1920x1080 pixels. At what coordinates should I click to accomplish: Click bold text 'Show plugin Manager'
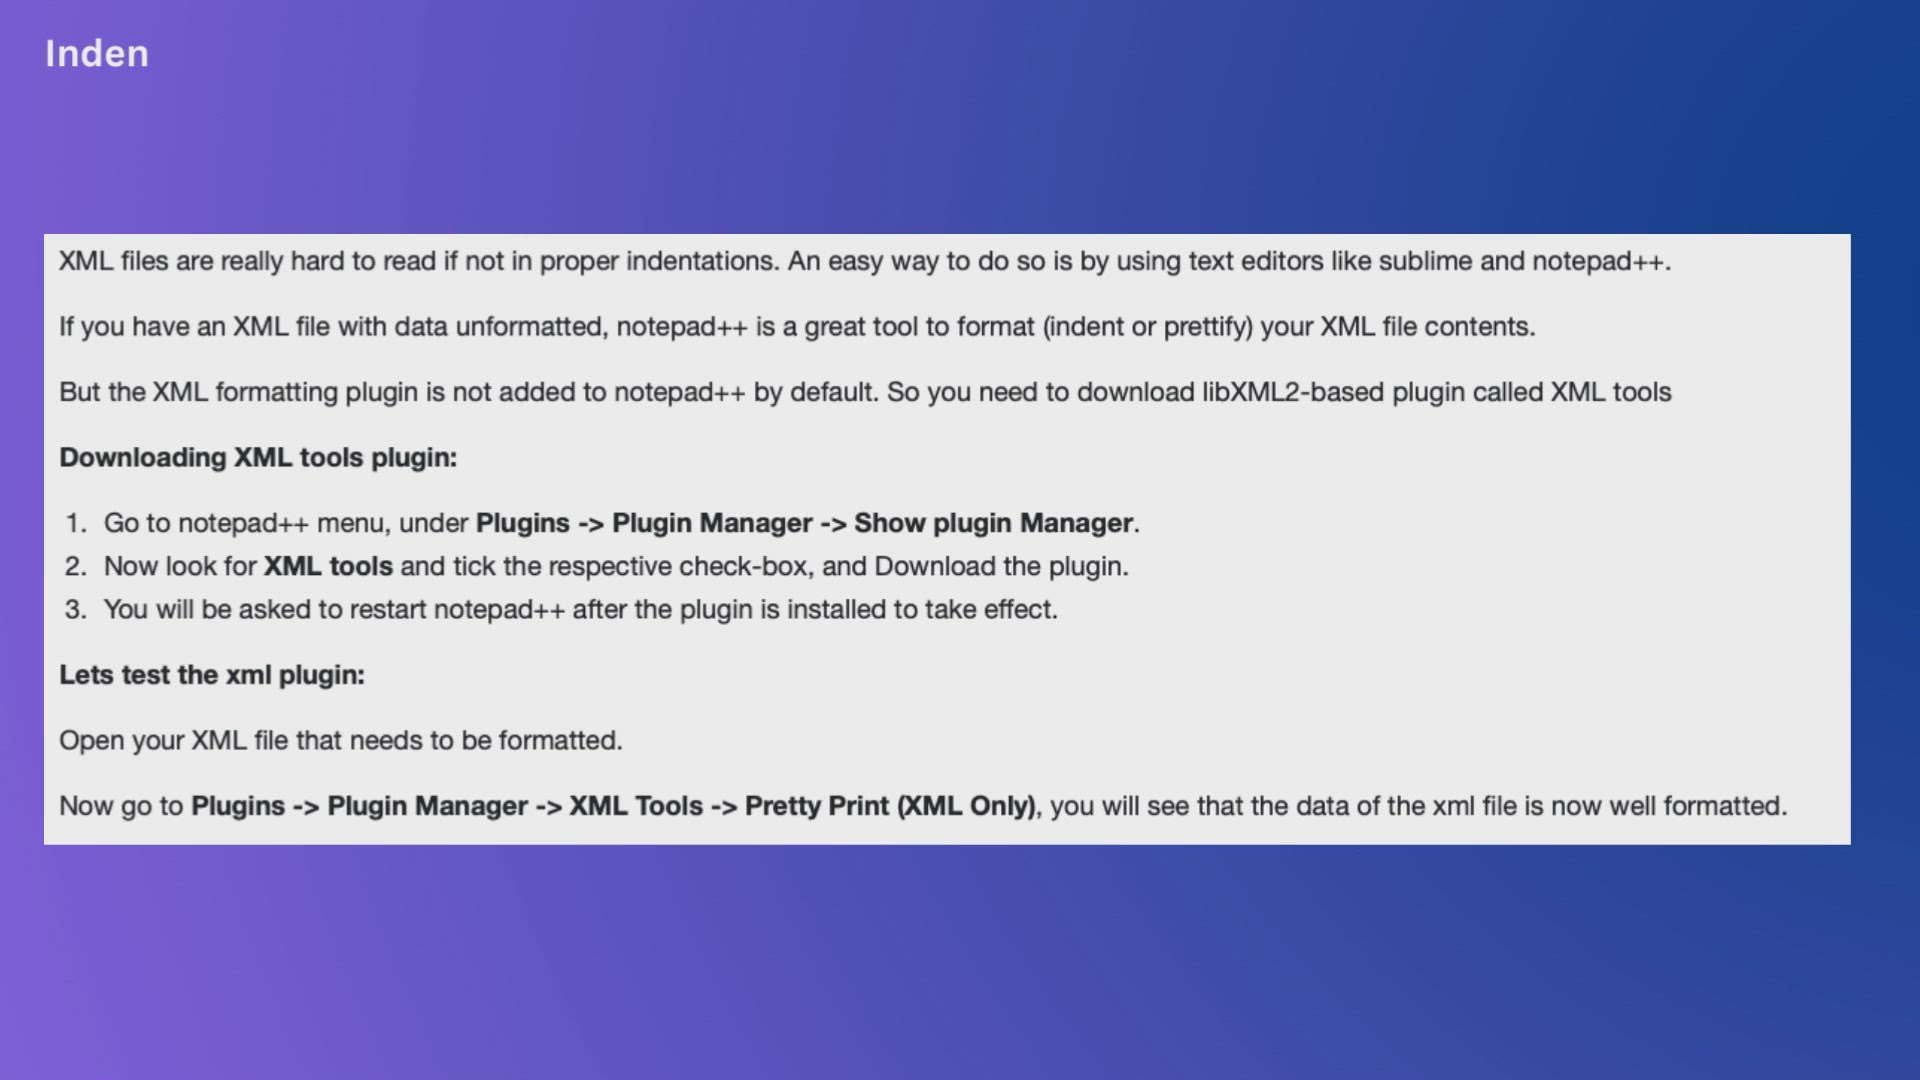click(x=994, y=523)
